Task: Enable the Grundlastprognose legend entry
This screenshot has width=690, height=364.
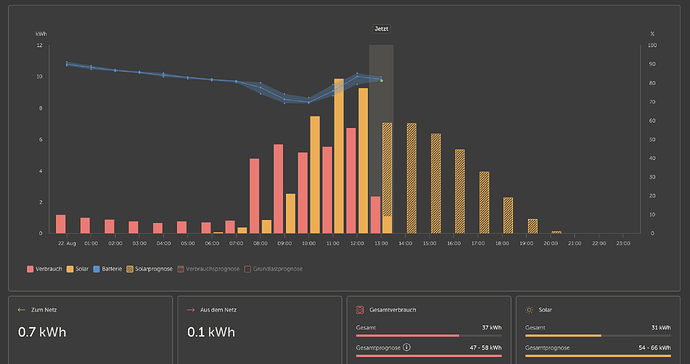Action: [x=273, y=269]
